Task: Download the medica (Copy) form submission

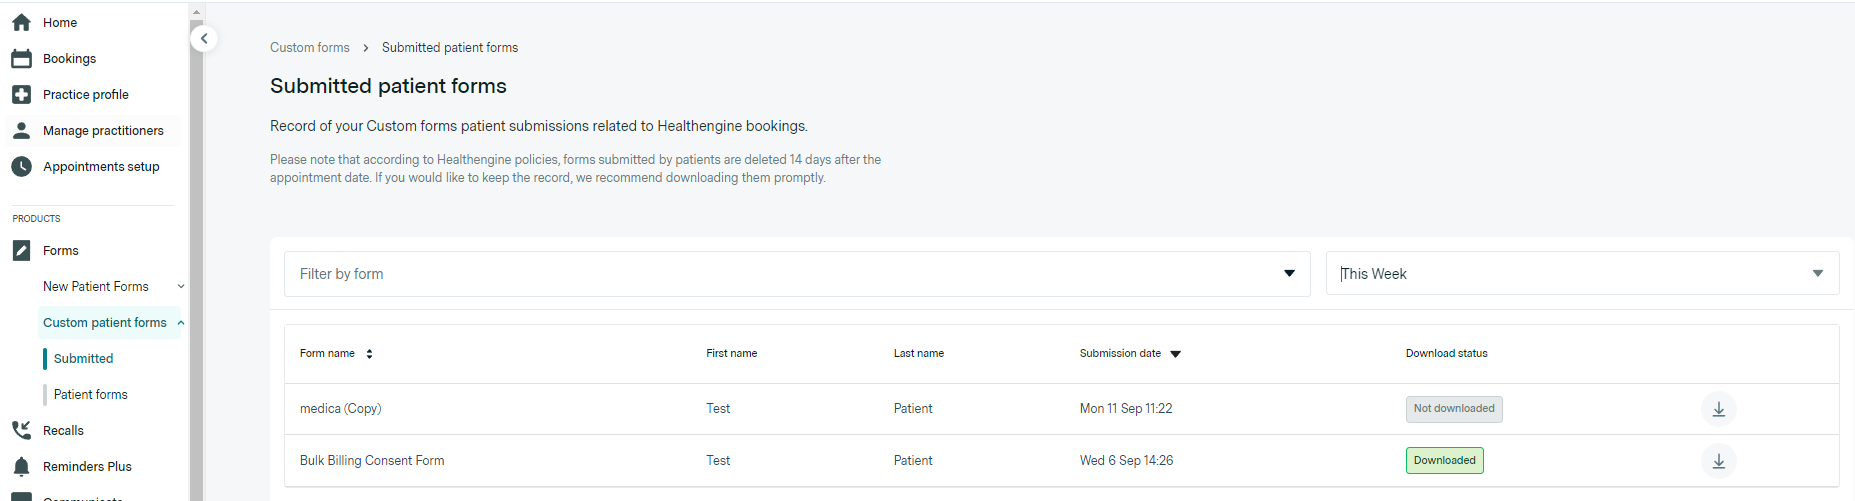Action: coord(1718,409)
